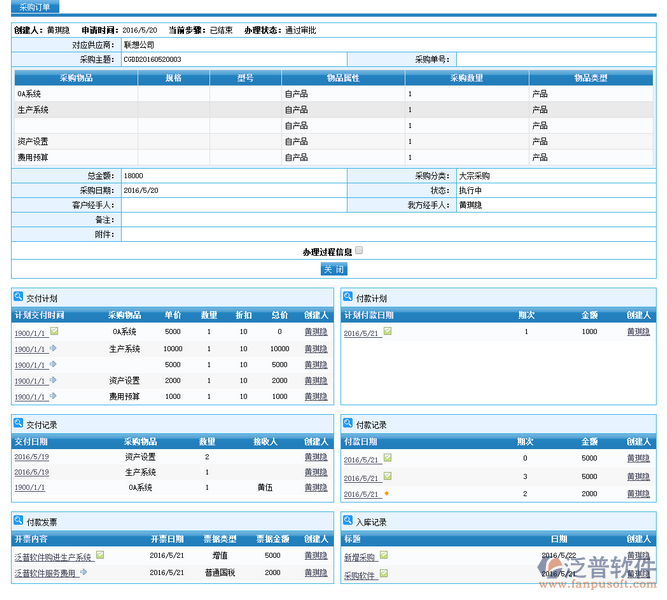The width and height of the screenshot is (667, 600).
Task: Open 1900/1/1 link in 生产系统 delivery plan row
Action: [x=30, y=349]
